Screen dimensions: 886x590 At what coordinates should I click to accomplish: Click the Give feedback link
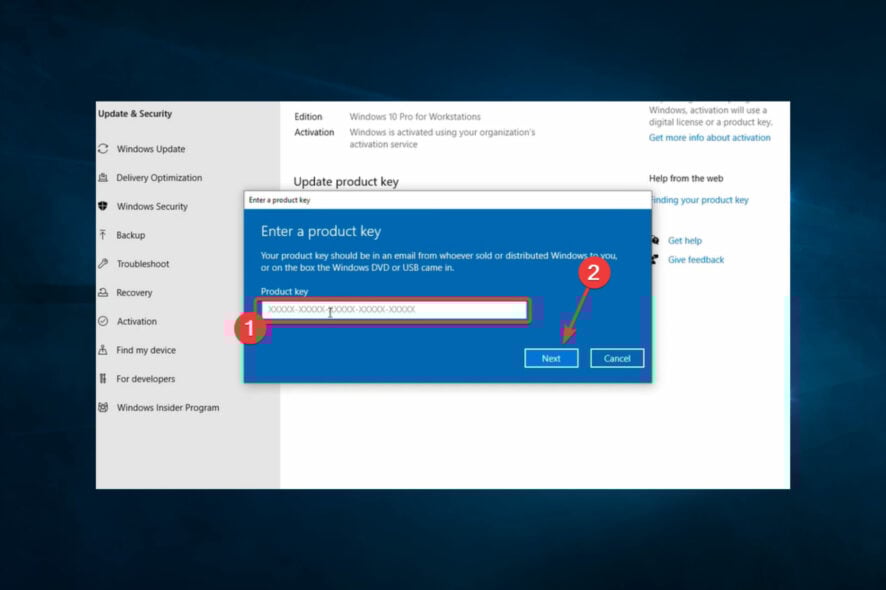(x=696, y=260)
